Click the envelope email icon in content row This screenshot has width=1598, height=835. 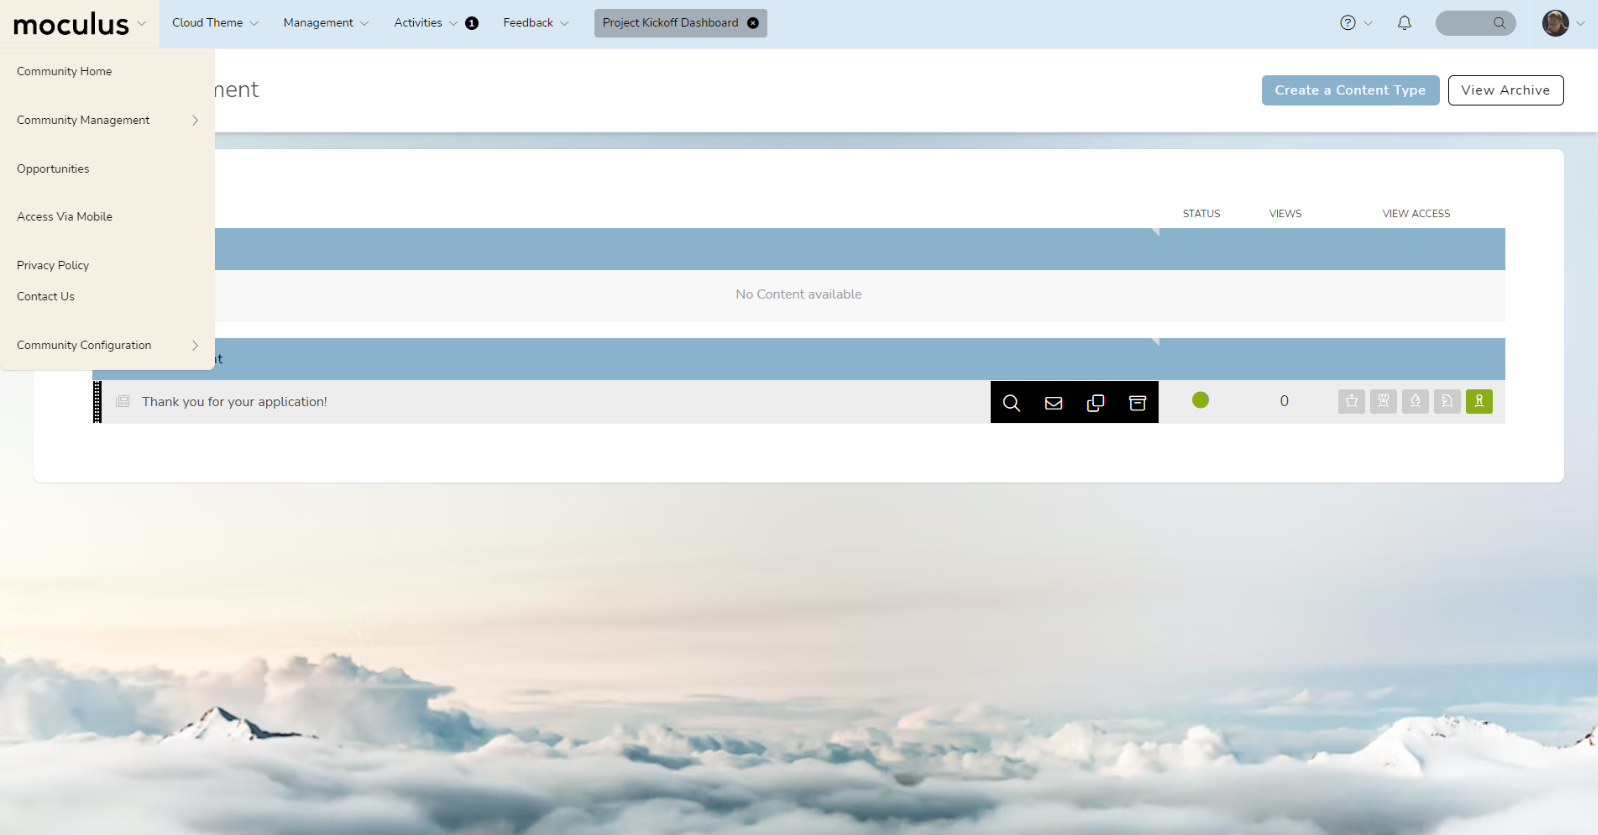(x=1053, y=403)
